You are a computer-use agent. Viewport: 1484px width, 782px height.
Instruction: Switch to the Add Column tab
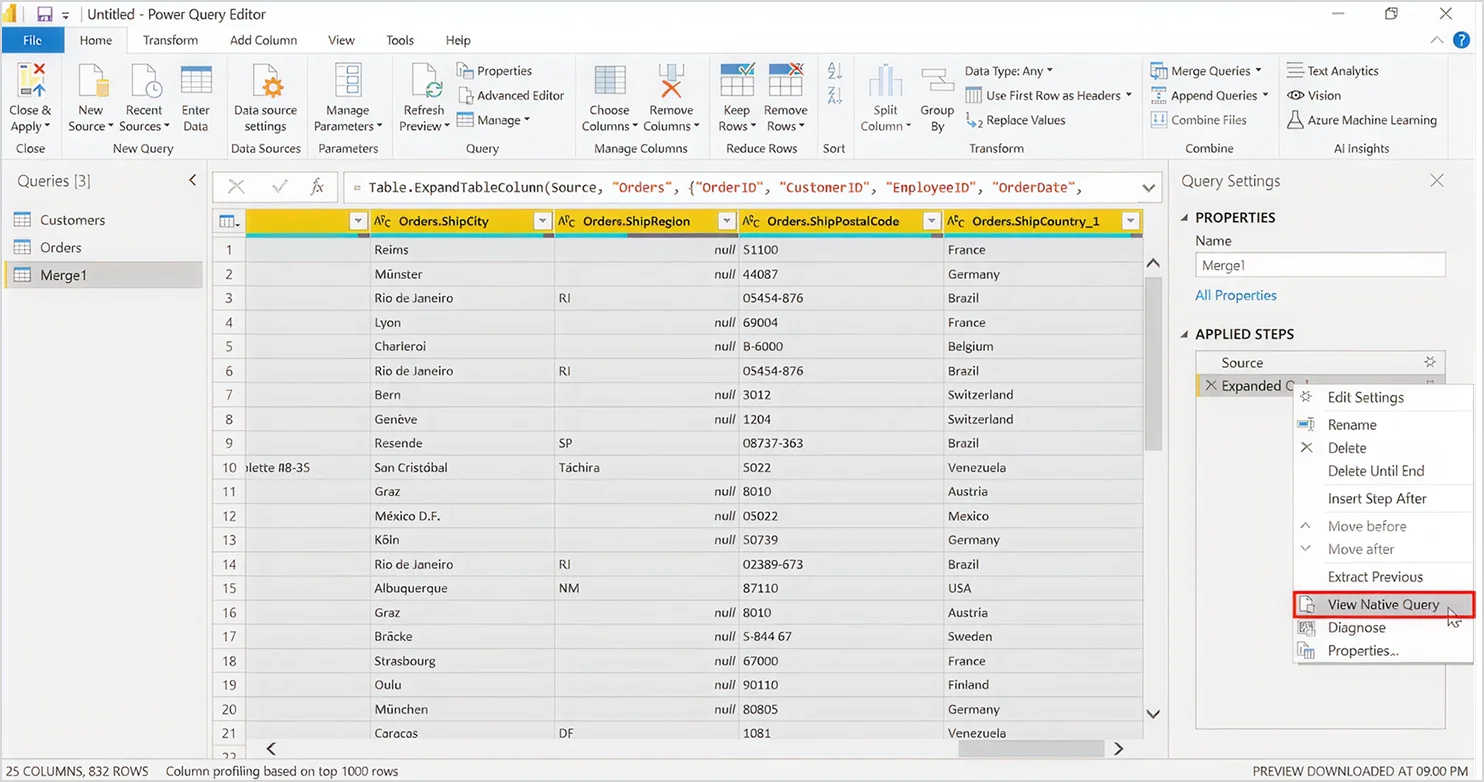pyautogui.click(x=263, y=40)
